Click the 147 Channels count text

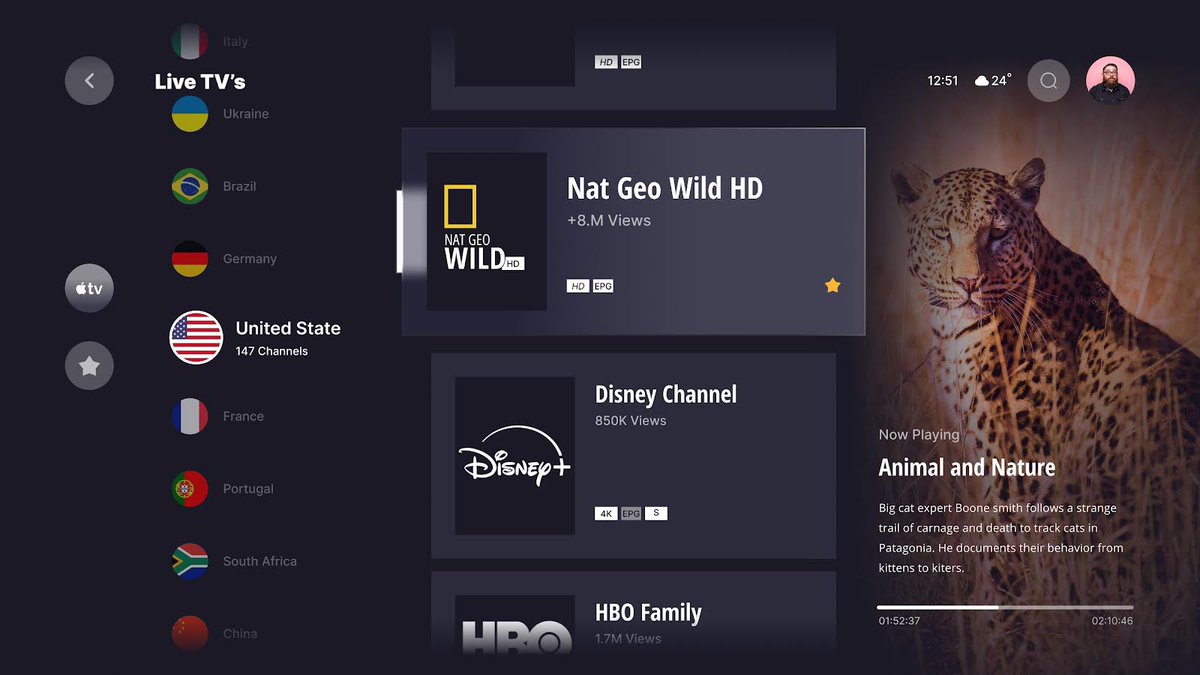coord(271,351)
